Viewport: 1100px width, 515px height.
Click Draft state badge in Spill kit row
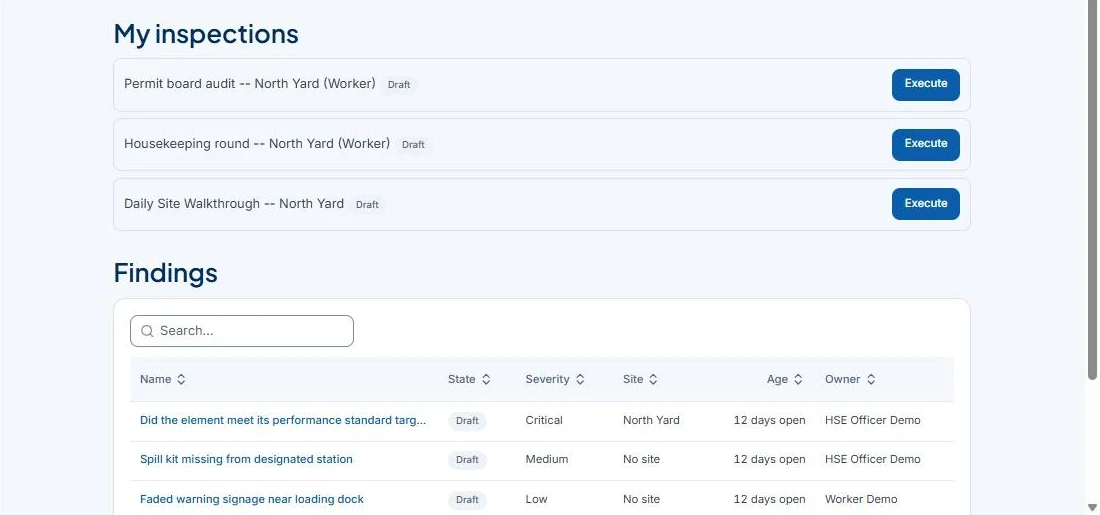tap(467, 460)
